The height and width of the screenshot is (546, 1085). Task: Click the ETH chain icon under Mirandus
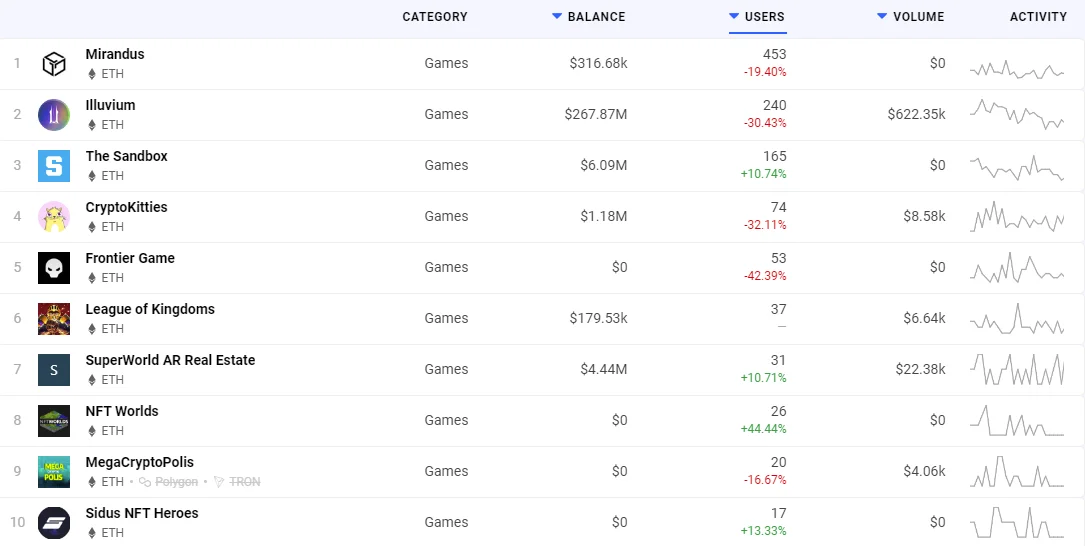pyautogui.click(x=91, y=74)
